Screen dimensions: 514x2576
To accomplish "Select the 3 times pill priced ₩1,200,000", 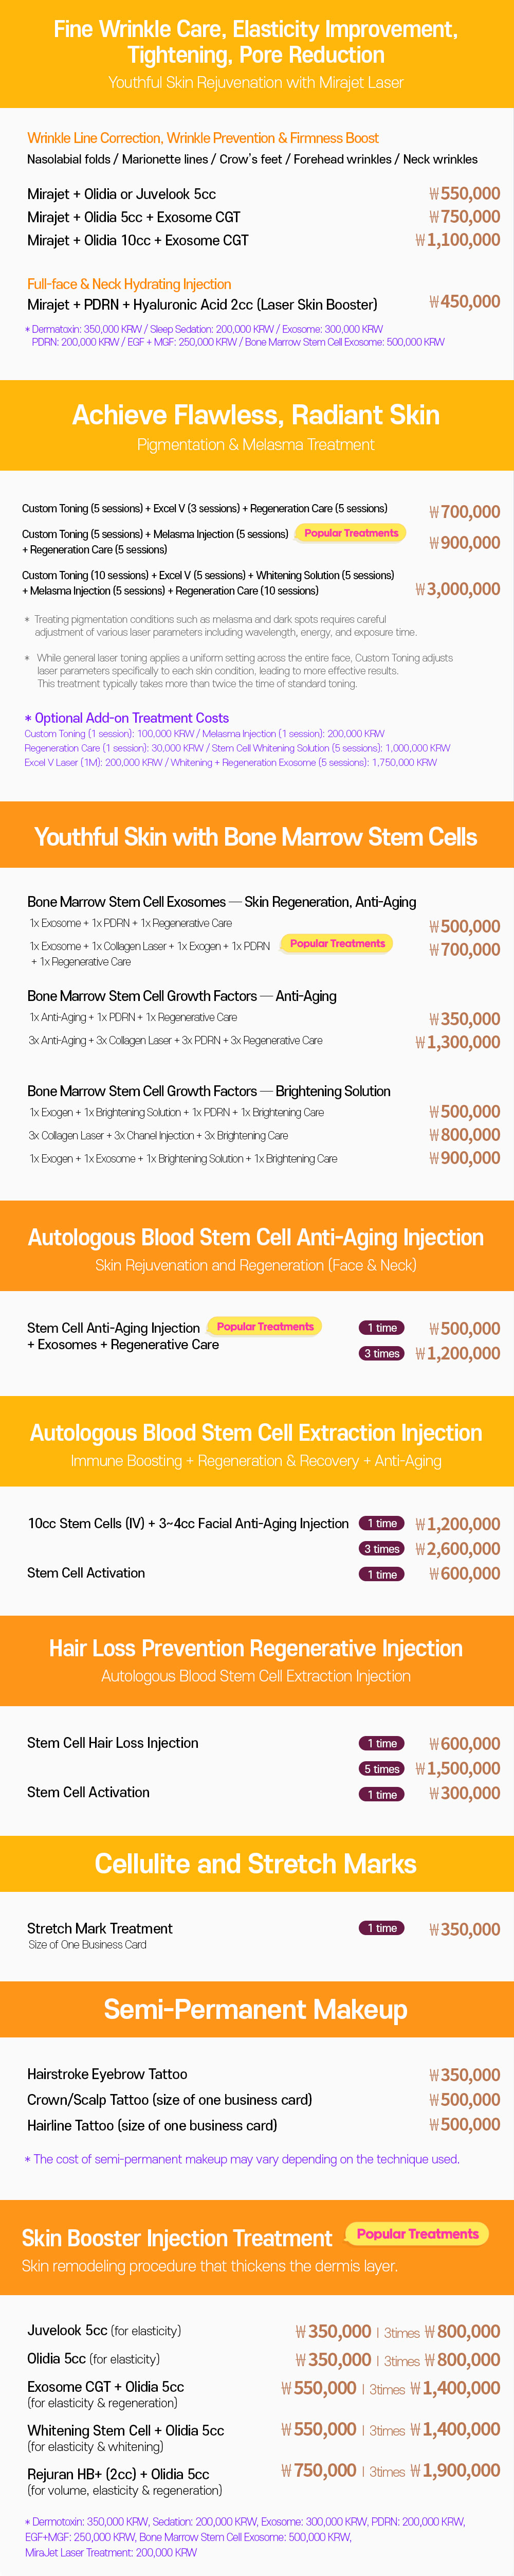I will coord(382,1353).
